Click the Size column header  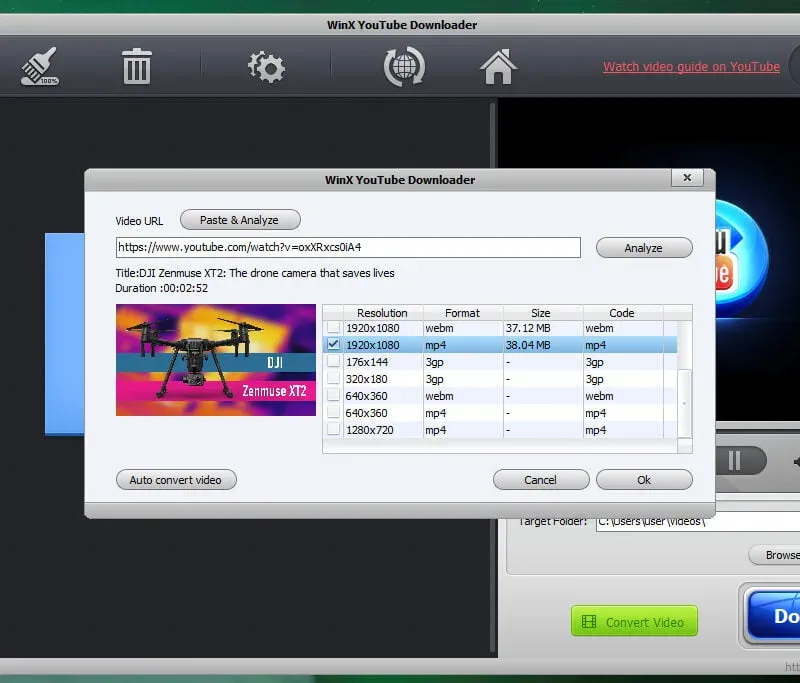pos(542,313)
